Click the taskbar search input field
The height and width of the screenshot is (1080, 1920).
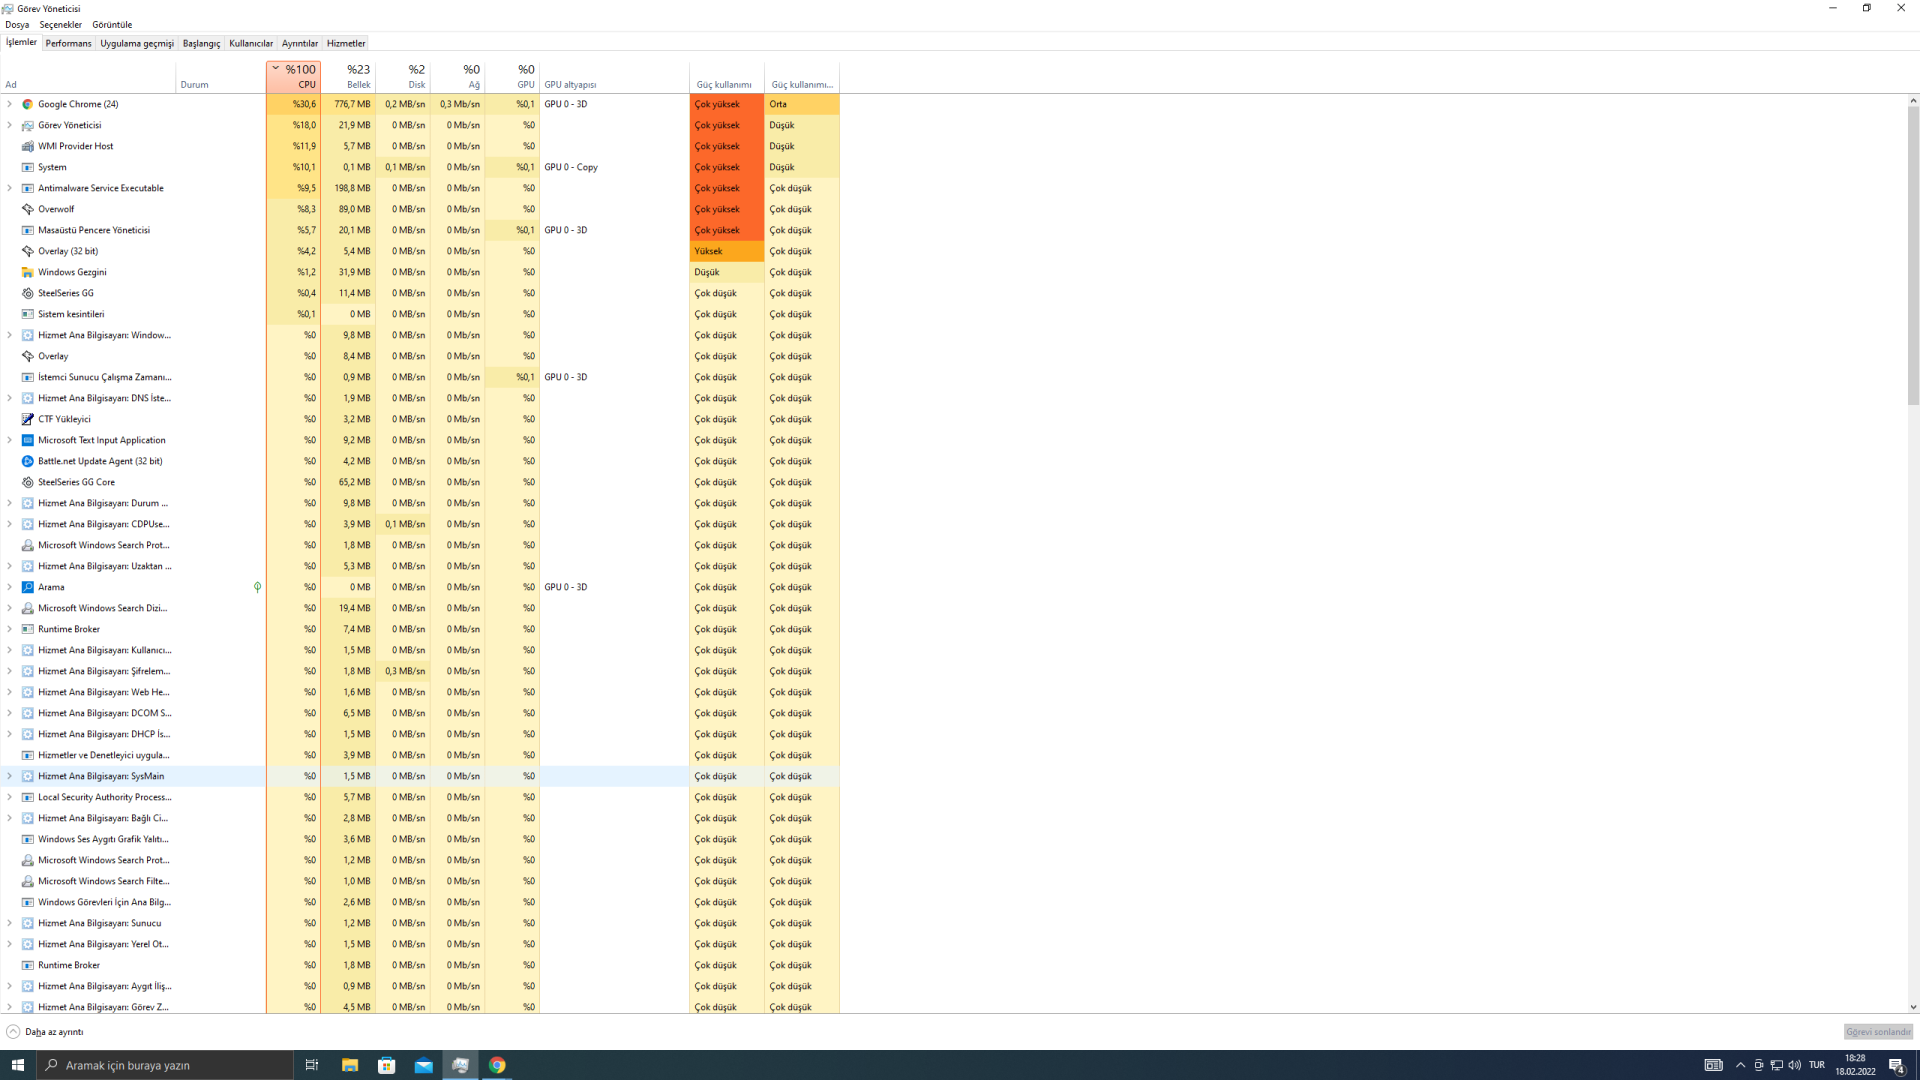pyautogui.click(x=165, y=1065)
